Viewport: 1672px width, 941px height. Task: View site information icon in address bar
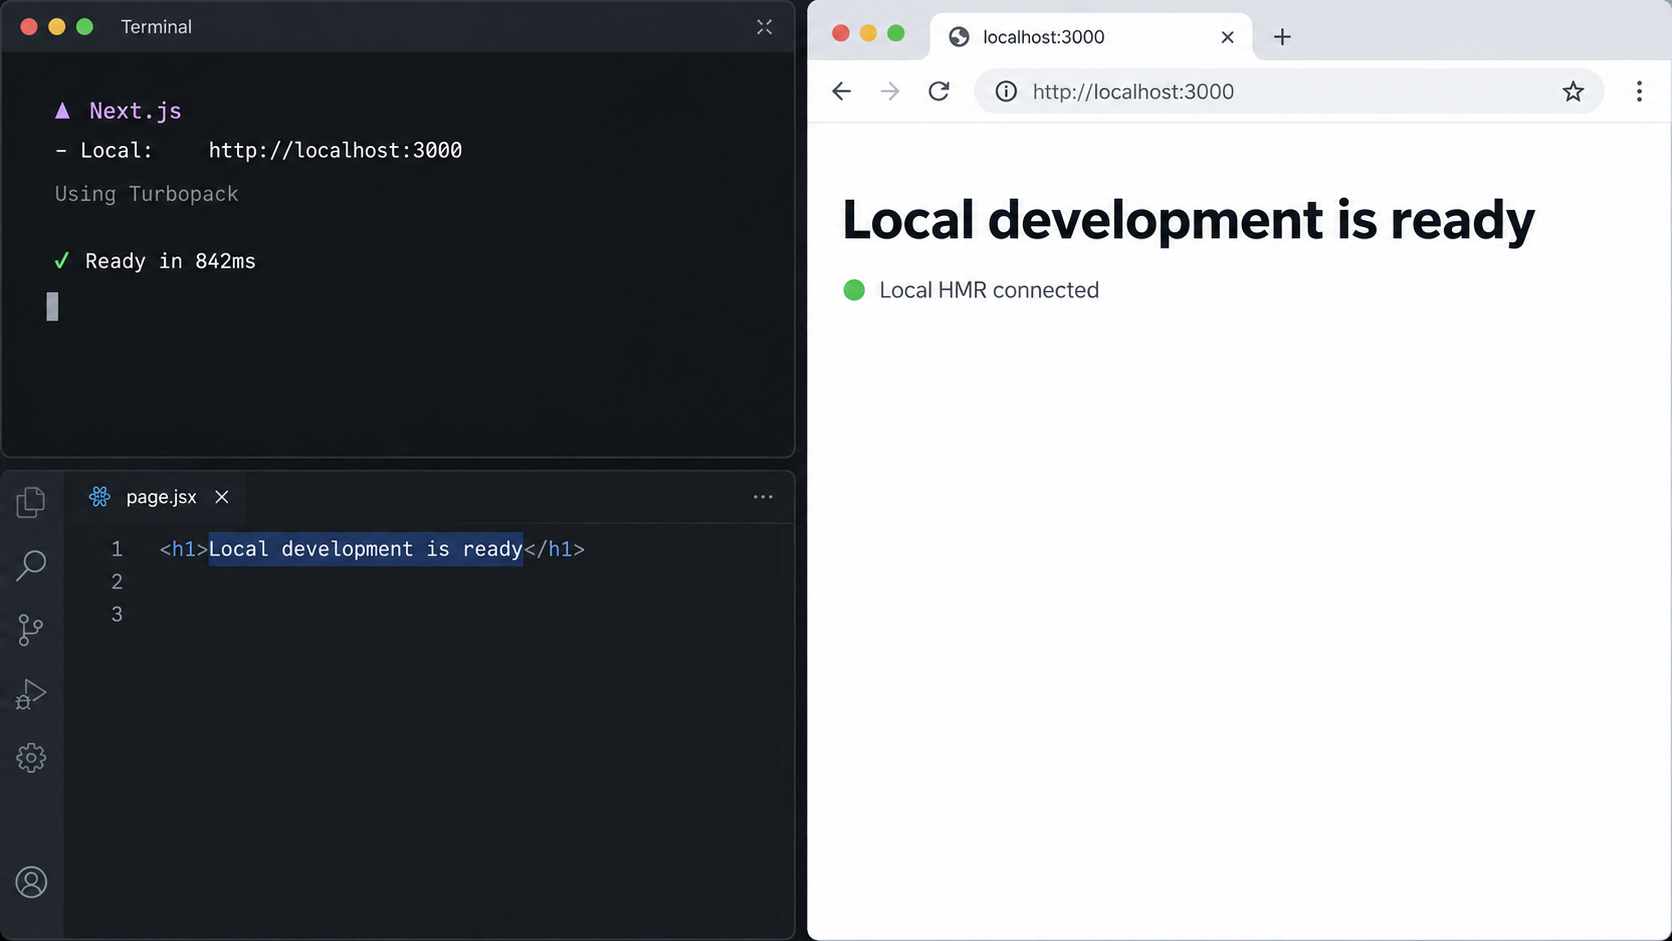(1006, 91)
